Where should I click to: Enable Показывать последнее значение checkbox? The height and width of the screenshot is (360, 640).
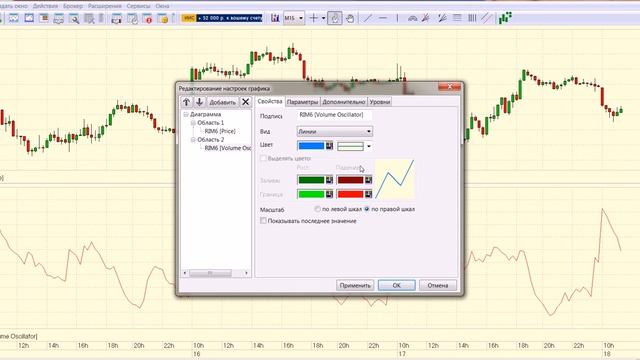point(263,221)
